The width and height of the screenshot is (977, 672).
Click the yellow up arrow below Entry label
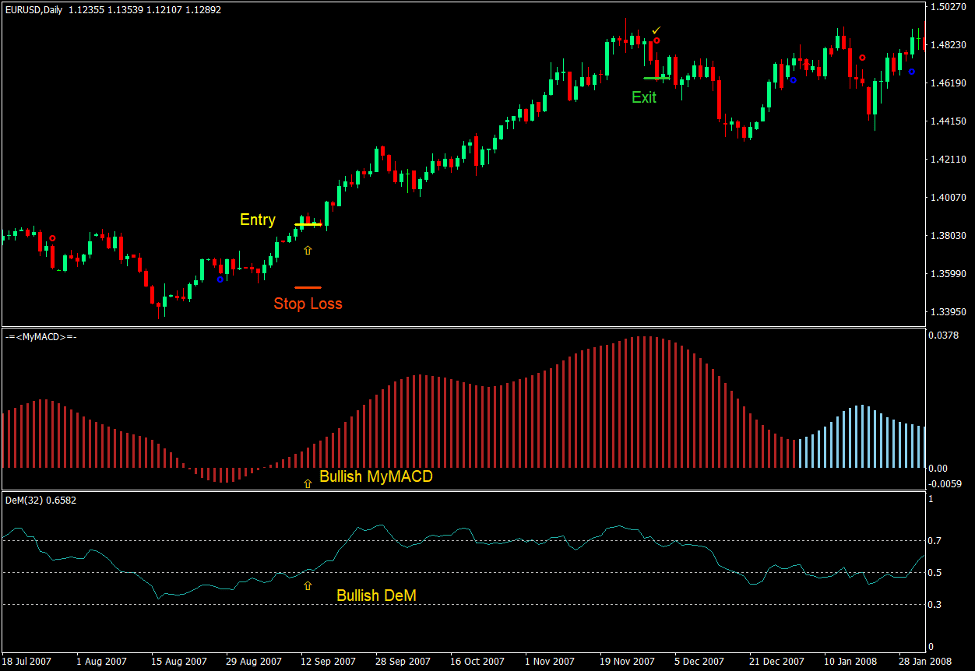pyautogui.click(x=307, y=250)
